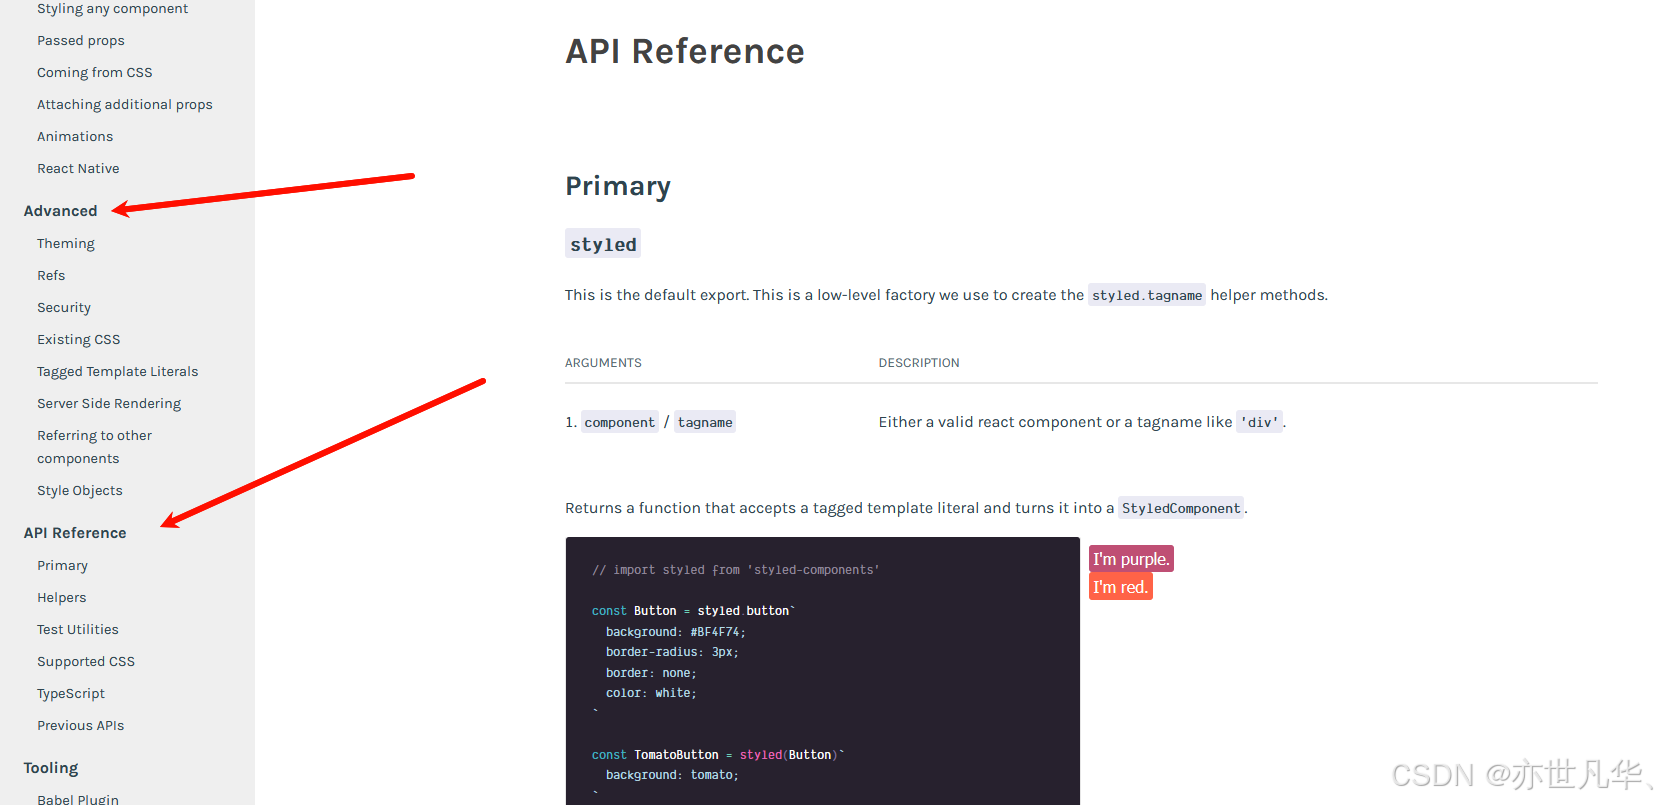Click the 'I'm red.' demo button
This screenshot has width=1679, height=805.
click(1121, 587)
